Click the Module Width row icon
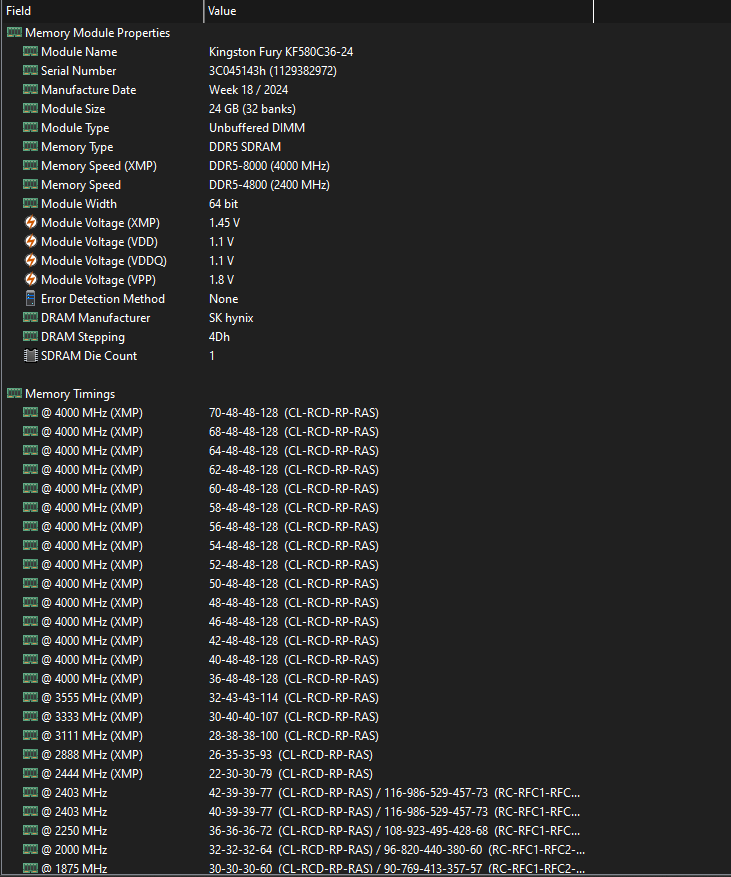Image resolution: width=731 pixels, height=877 pixels. 30,204
